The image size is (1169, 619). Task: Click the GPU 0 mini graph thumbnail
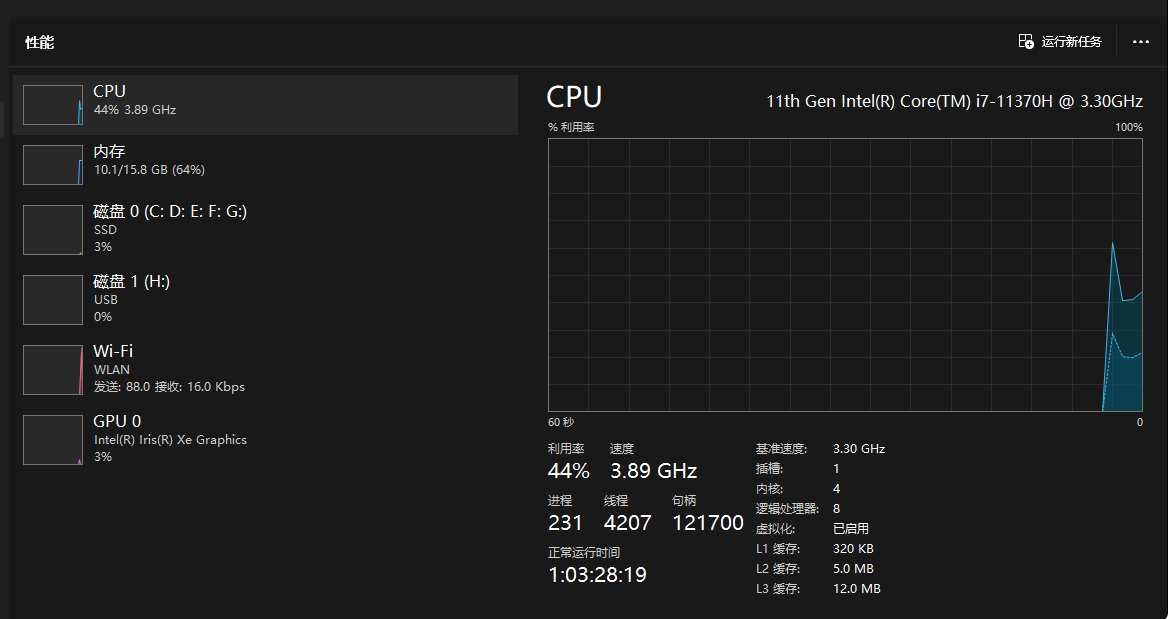click(x=53, y=440)
